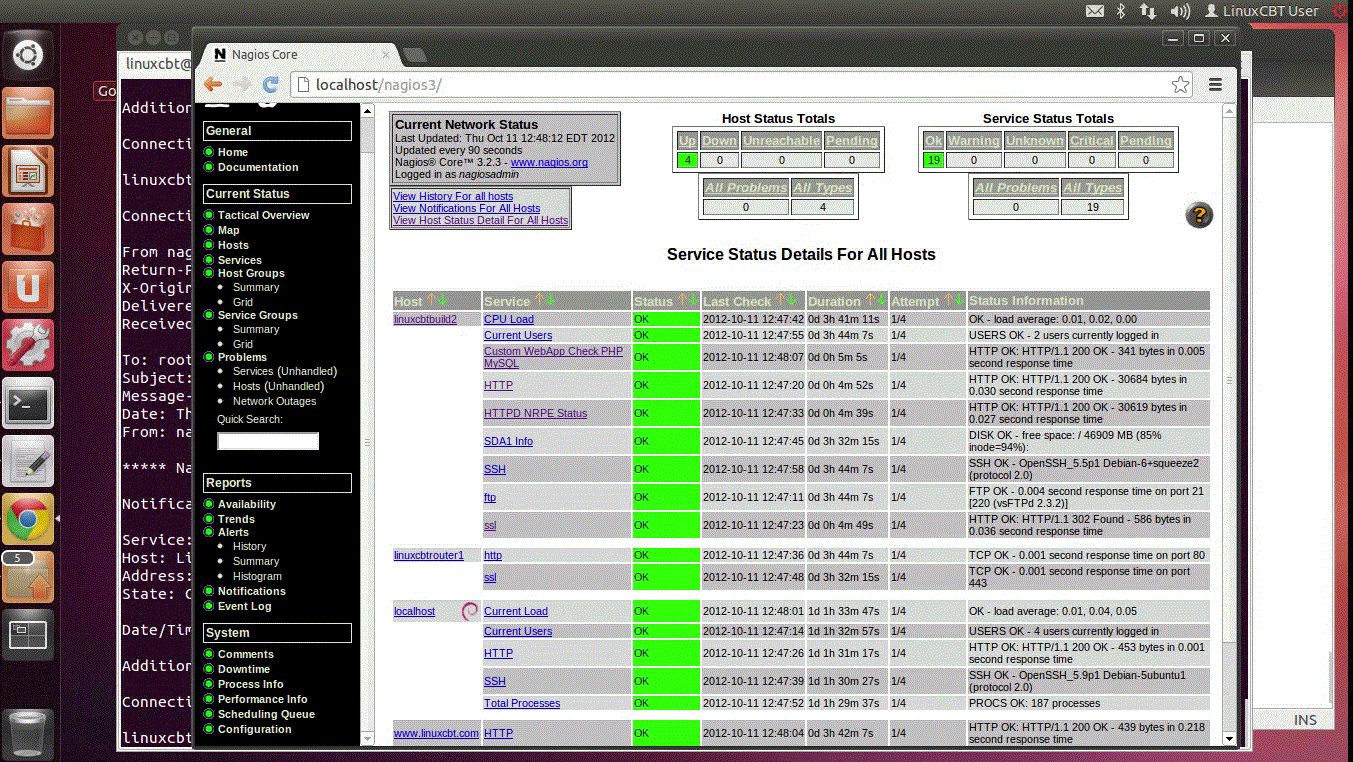Bookmark this page with the star

point(1180,85)
